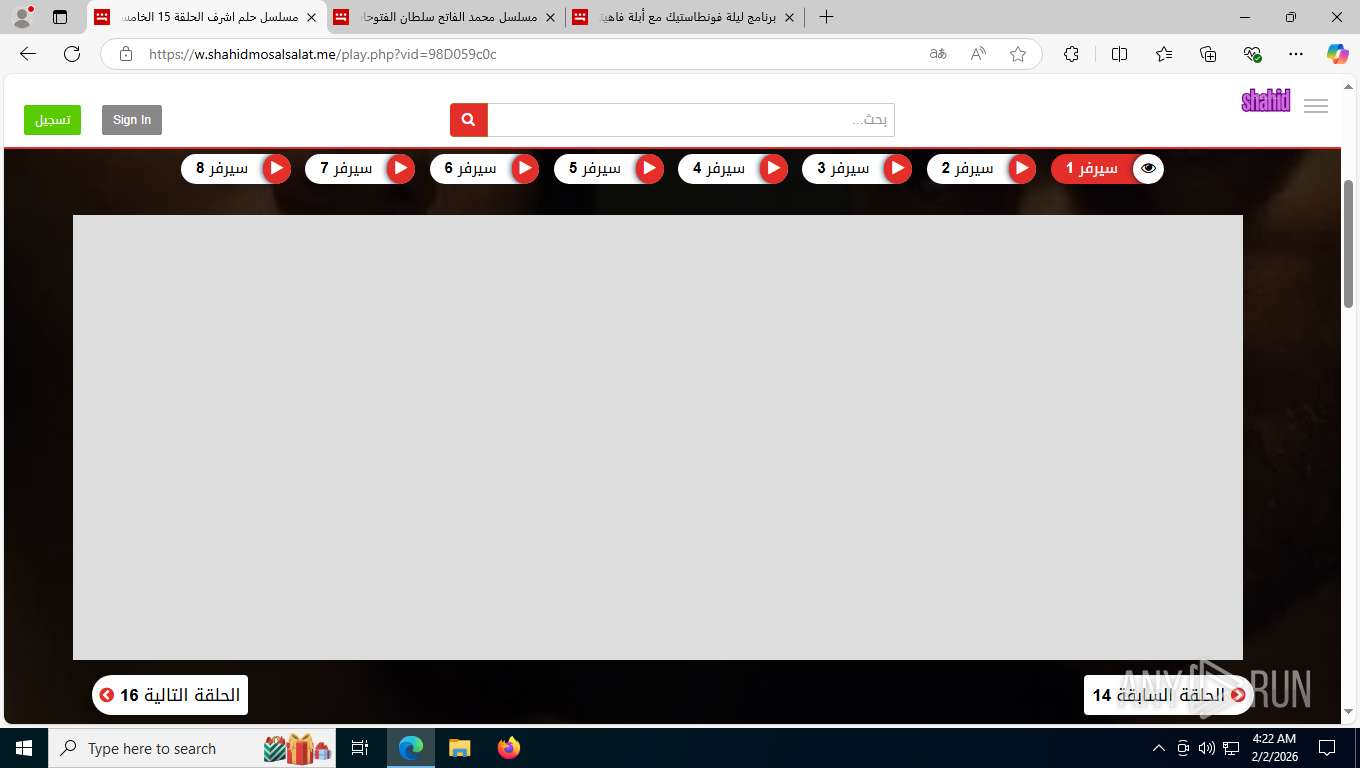Close the ليلة فونطاستيك tab
Image resolution: width=1360 pixels, height=768 pixels.
pyautogui.click(x=789, y=17)
